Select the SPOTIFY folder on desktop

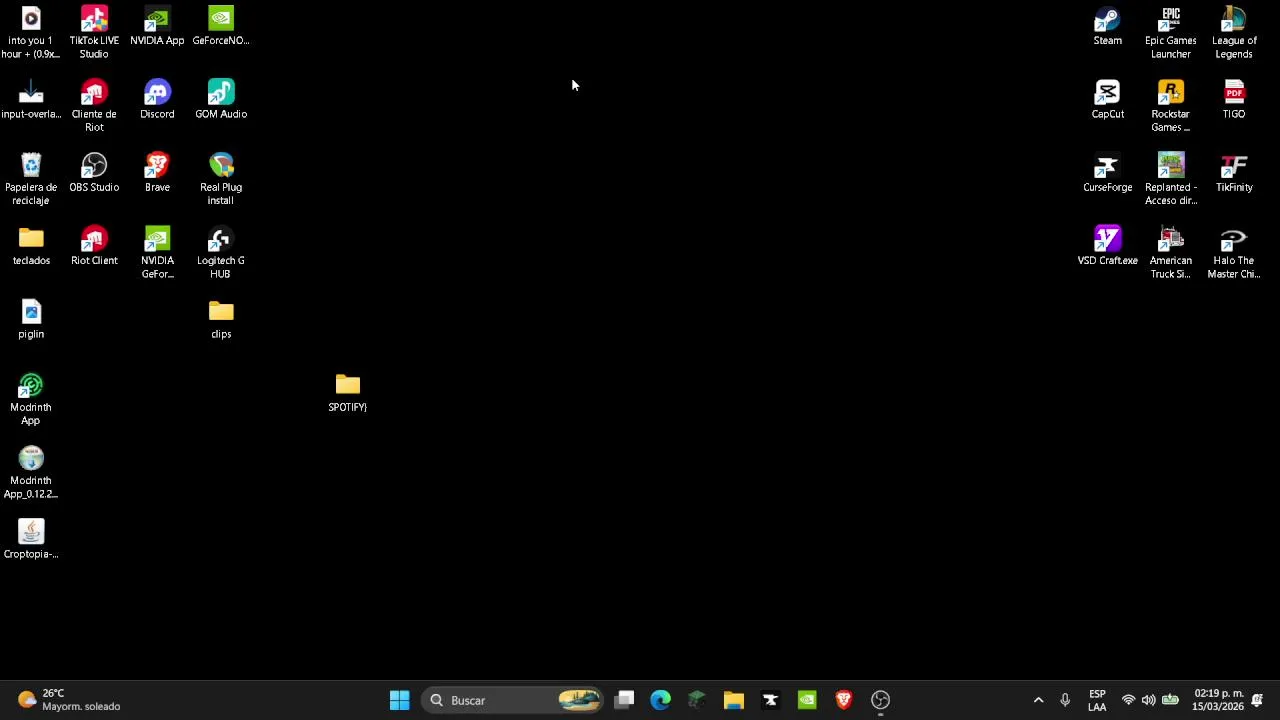click(x=348, y=392)
